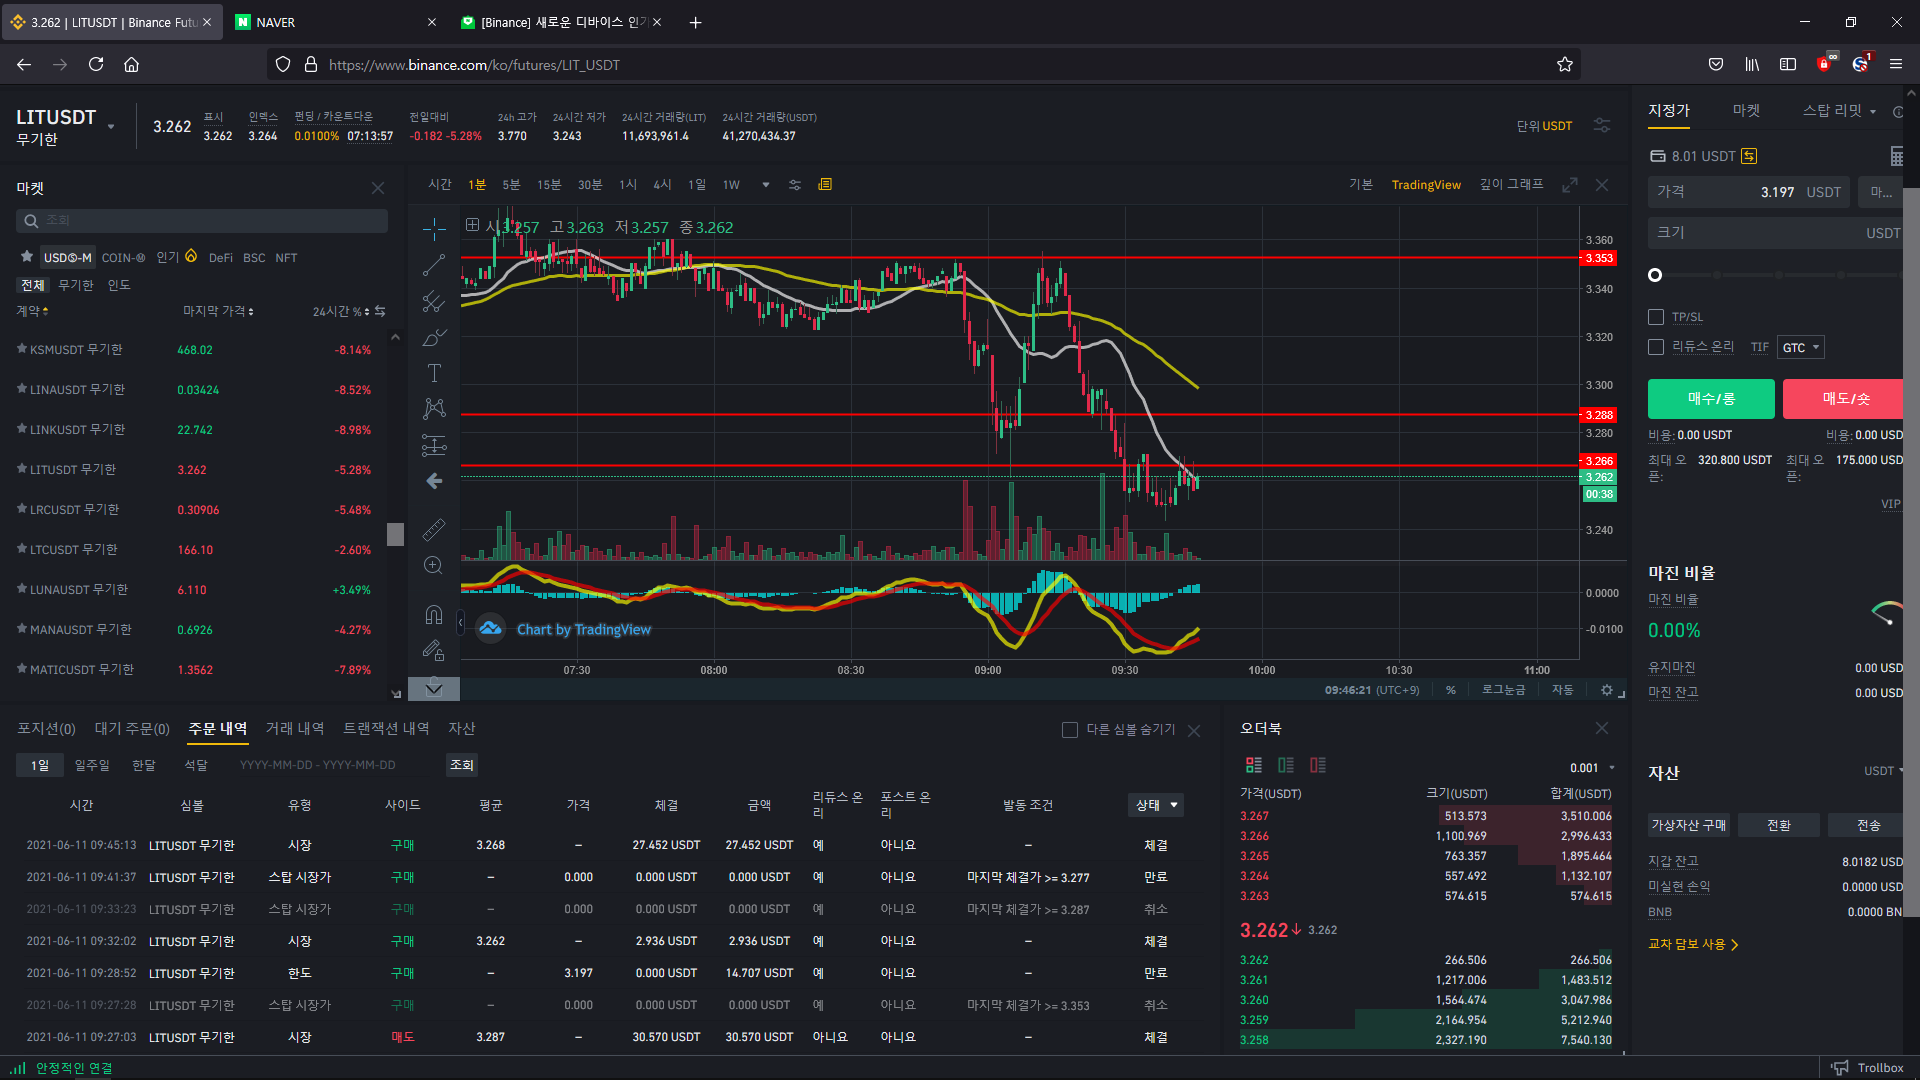
Task: Open chart indicators settings icon
Action: pos(795,185)
